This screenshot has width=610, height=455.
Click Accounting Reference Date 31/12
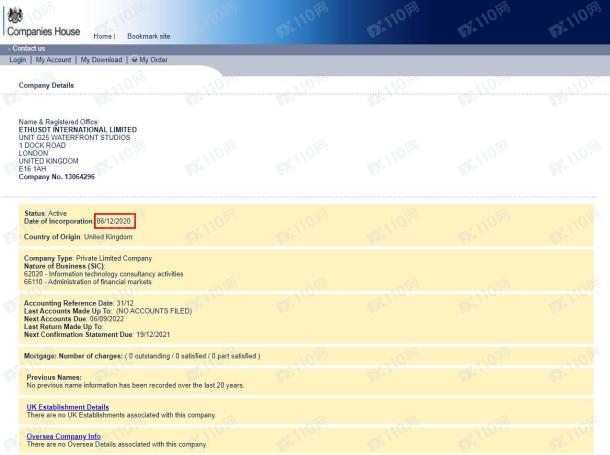pyautogui.click(x=79, y=303)
